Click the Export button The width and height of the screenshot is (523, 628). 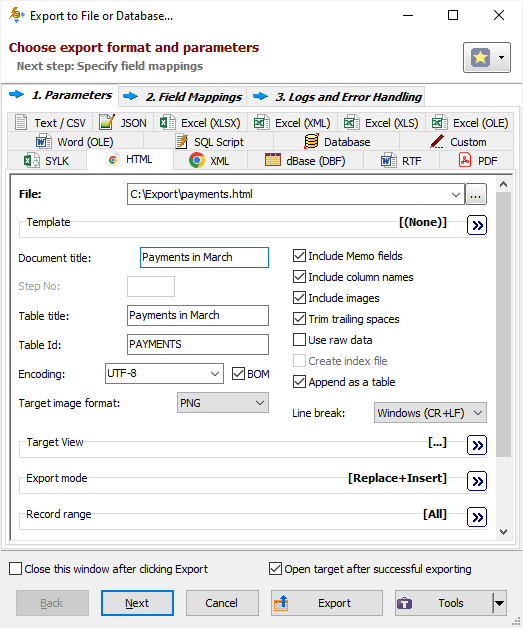[327, 603]
